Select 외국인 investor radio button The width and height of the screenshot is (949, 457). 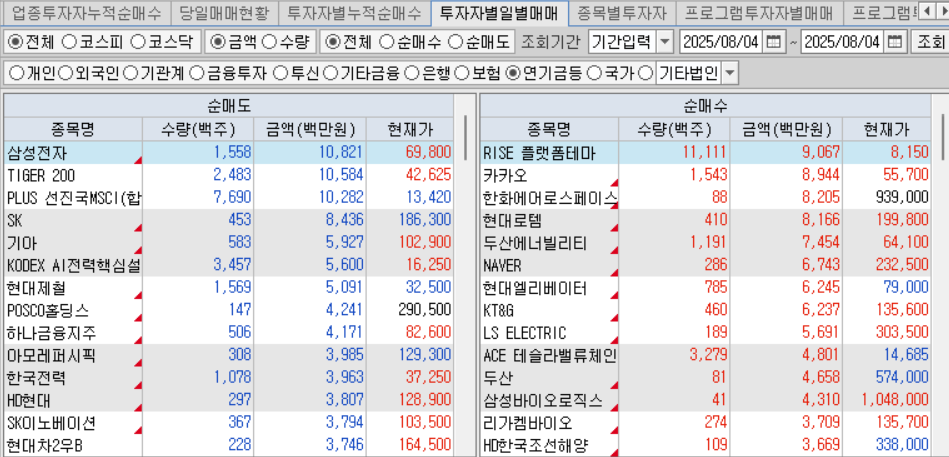coord(65,74)
